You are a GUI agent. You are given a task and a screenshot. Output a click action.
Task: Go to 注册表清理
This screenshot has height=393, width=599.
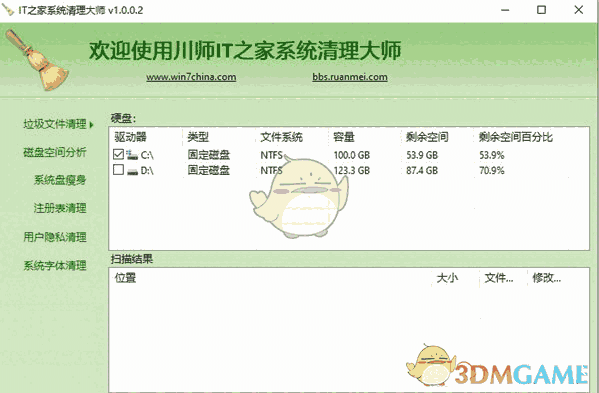click(60, 208)
